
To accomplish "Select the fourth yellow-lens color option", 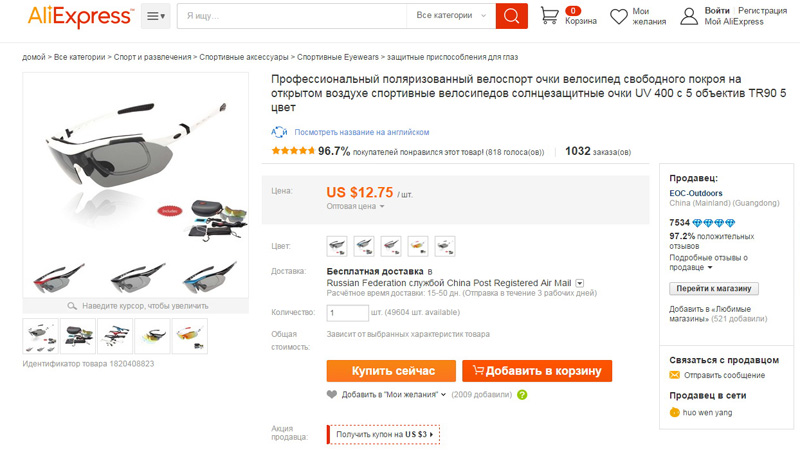I will coord(418,246).
